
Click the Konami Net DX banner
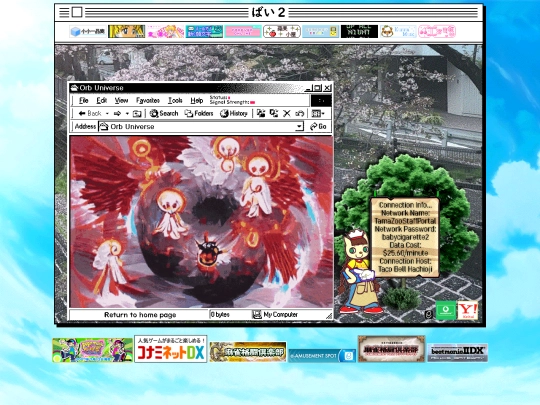pos(170,349)
